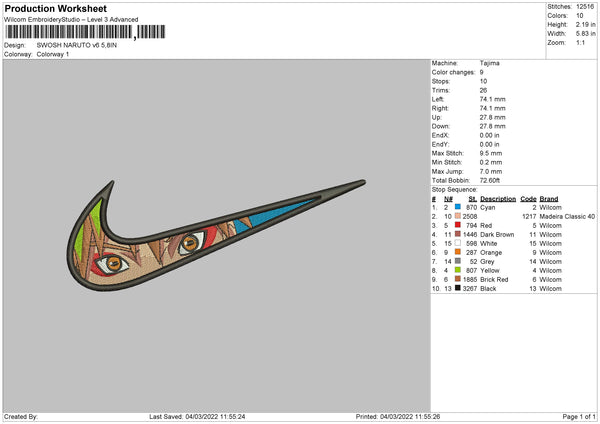Image resolution: width=600 pixels, height=424 pixels.
Task: Click the Brick Red color swatch
Action: (x=458, y=279)
